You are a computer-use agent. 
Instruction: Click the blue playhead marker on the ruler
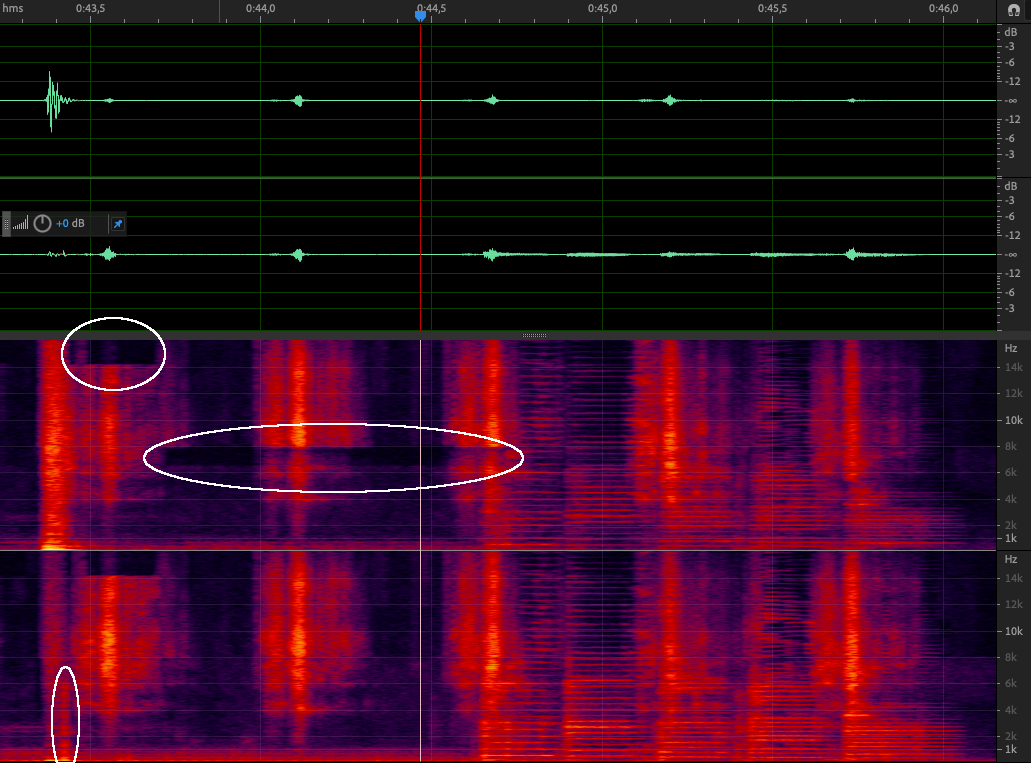pyautogui.click(x=421, y=14)
